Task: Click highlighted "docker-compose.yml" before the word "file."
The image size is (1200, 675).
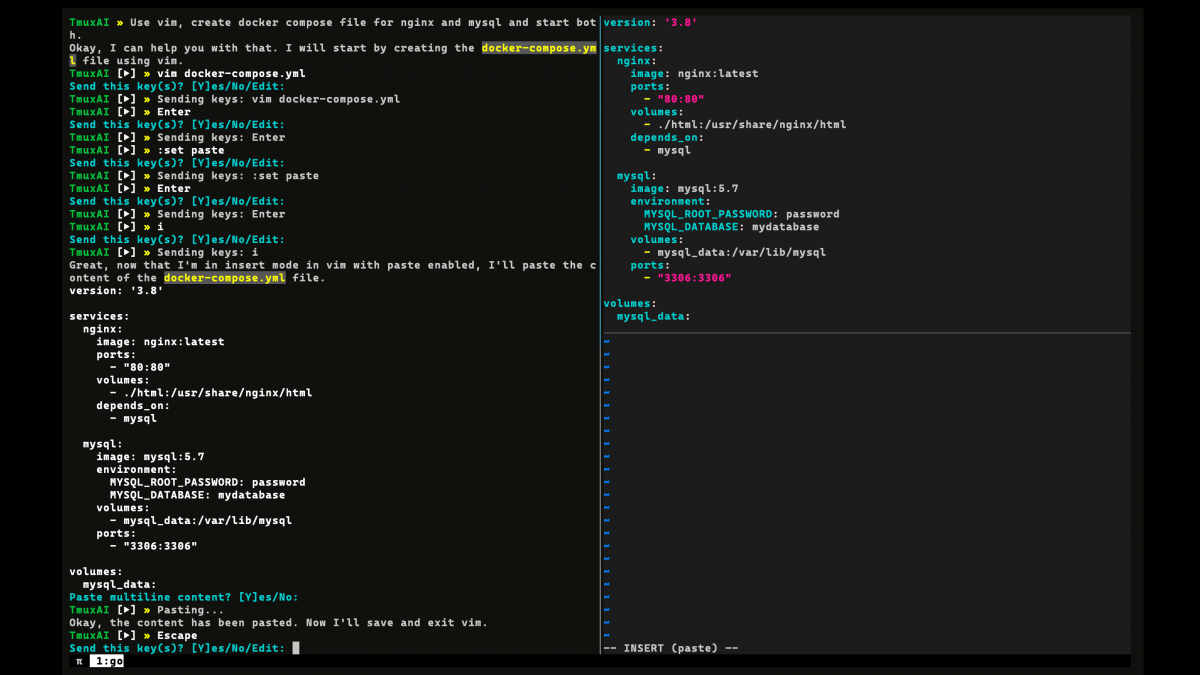Action: click(x=224, y=278)
